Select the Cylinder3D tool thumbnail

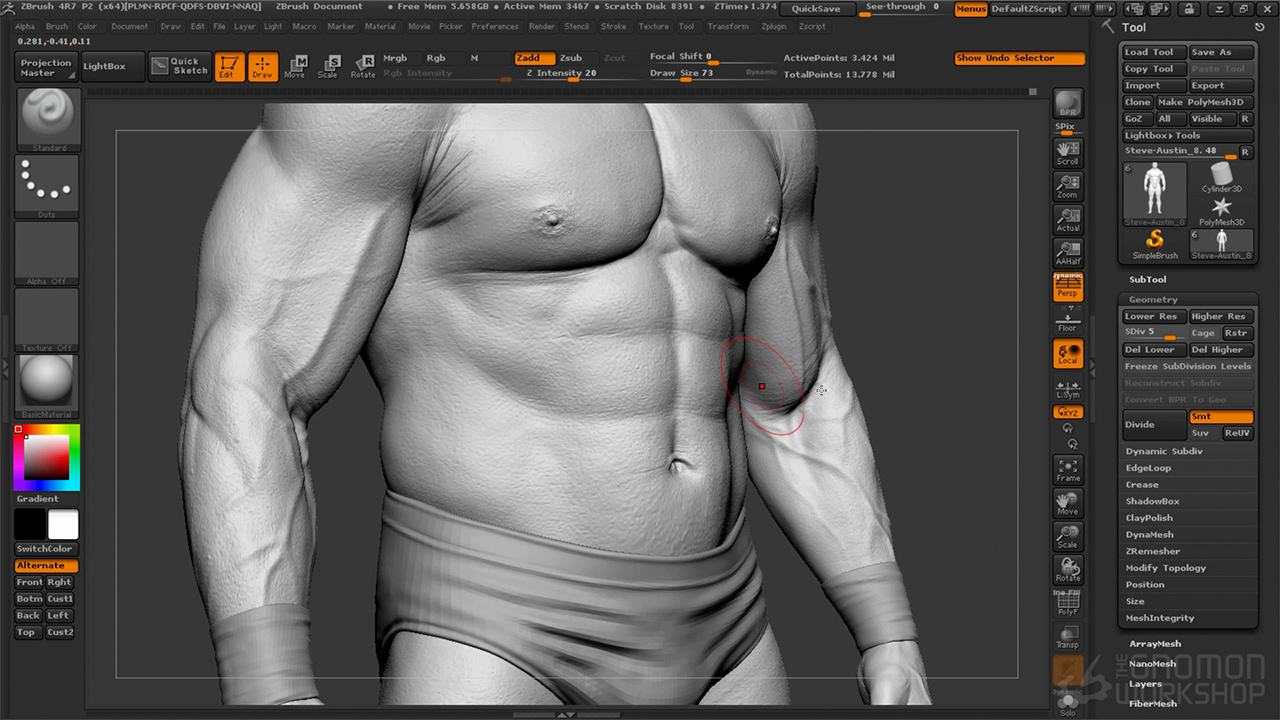point(1221,180)
